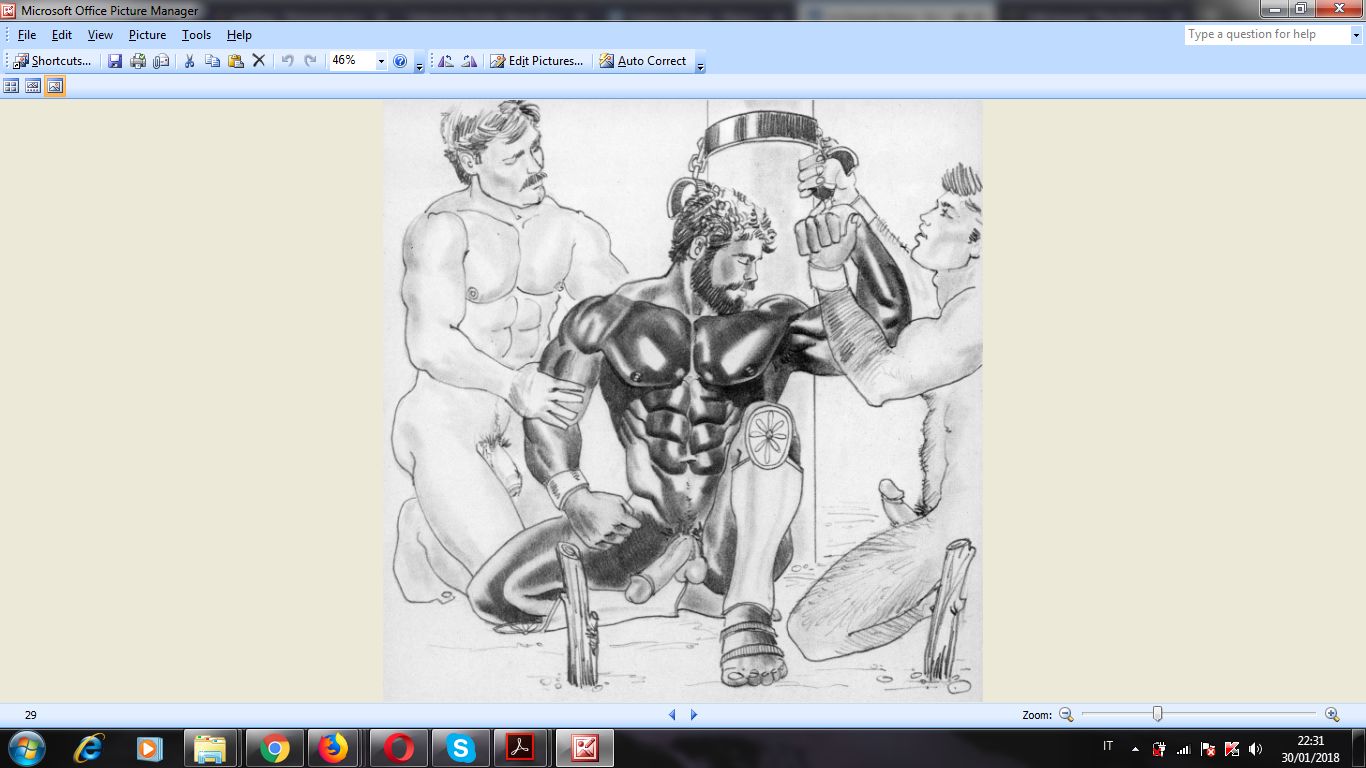This screenshot has height=768, width=1366.
Task: Click the Kaspersky tray icon
Action: [x=1232, y=748]
